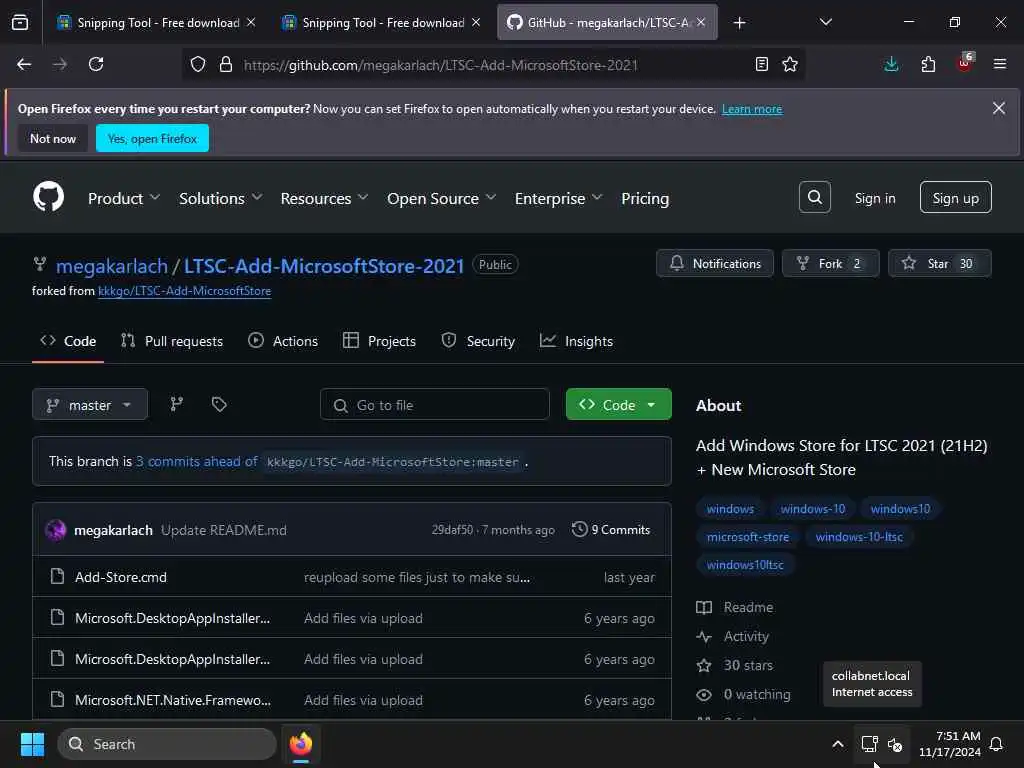Click megakarlach's avatar in commit row

(x=56, y=530)
